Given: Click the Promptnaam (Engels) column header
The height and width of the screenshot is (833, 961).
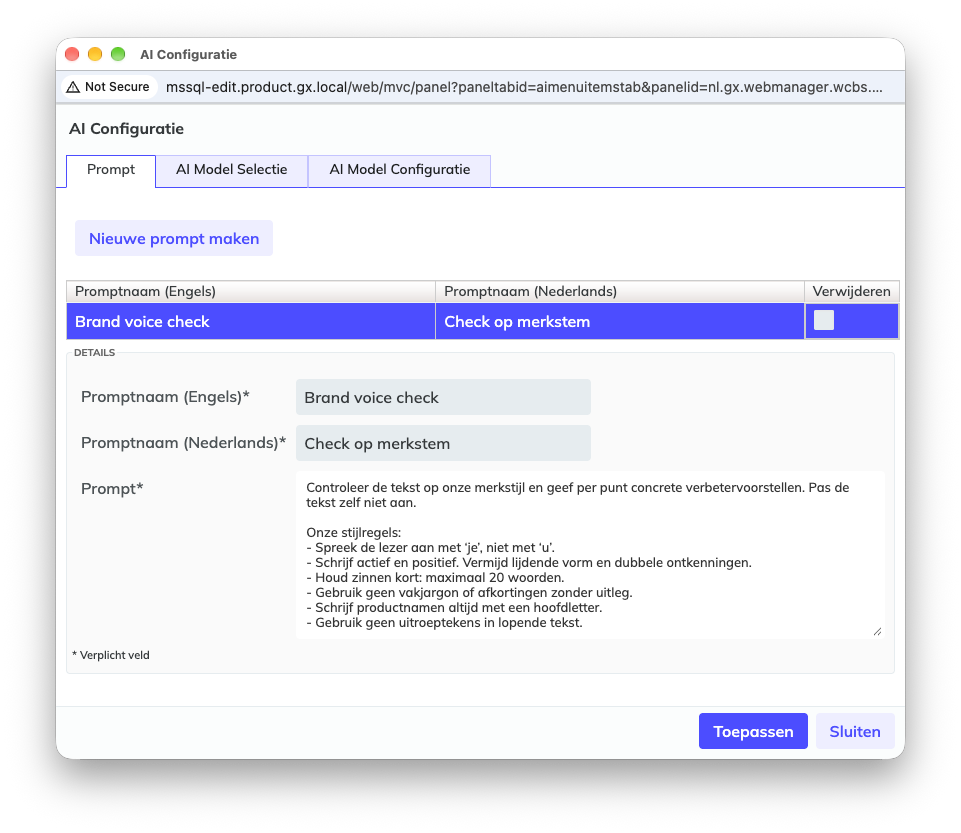Looking at the screenshot, I should (251, 292).
